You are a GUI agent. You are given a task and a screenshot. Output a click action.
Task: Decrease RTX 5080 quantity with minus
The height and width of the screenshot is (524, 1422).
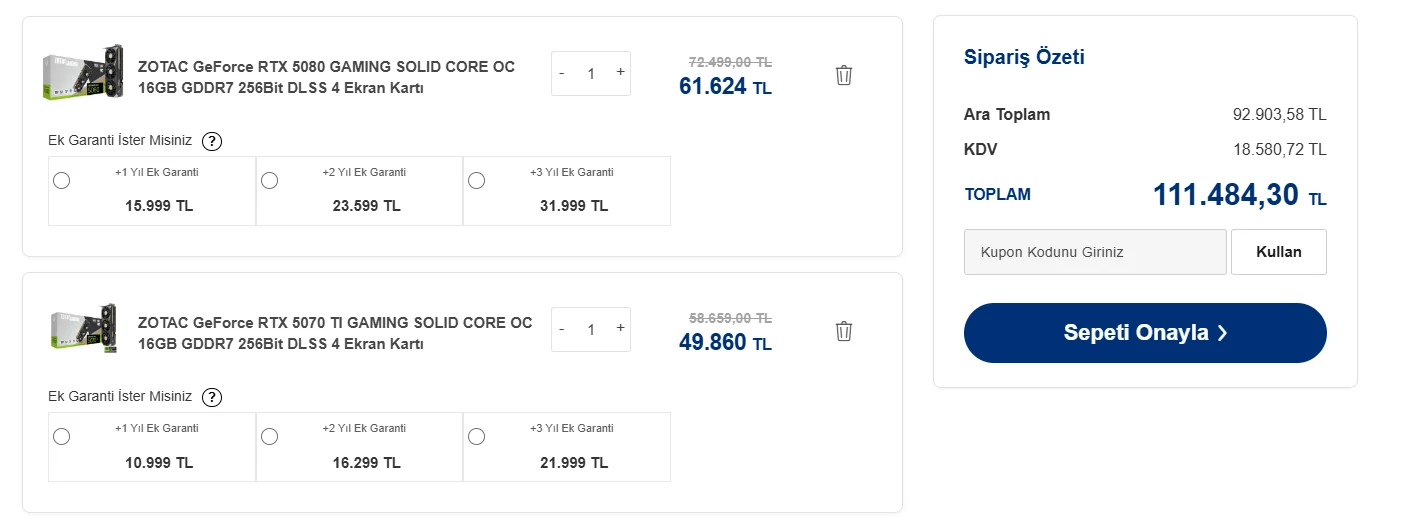tap(562, 73)
